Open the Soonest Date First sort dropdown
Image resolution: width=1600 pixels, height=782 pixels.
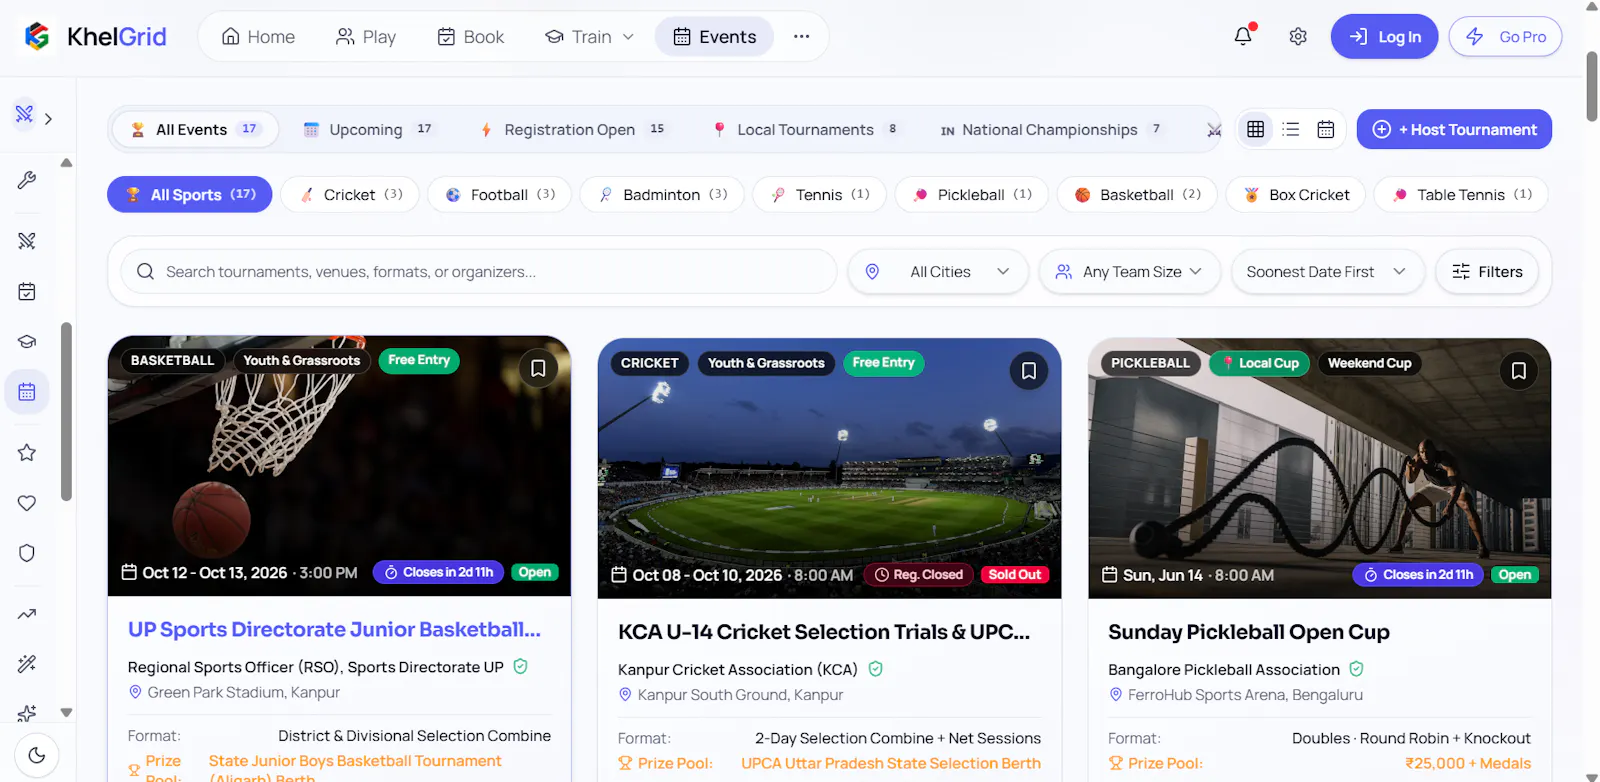click(x=1328, y=272)
